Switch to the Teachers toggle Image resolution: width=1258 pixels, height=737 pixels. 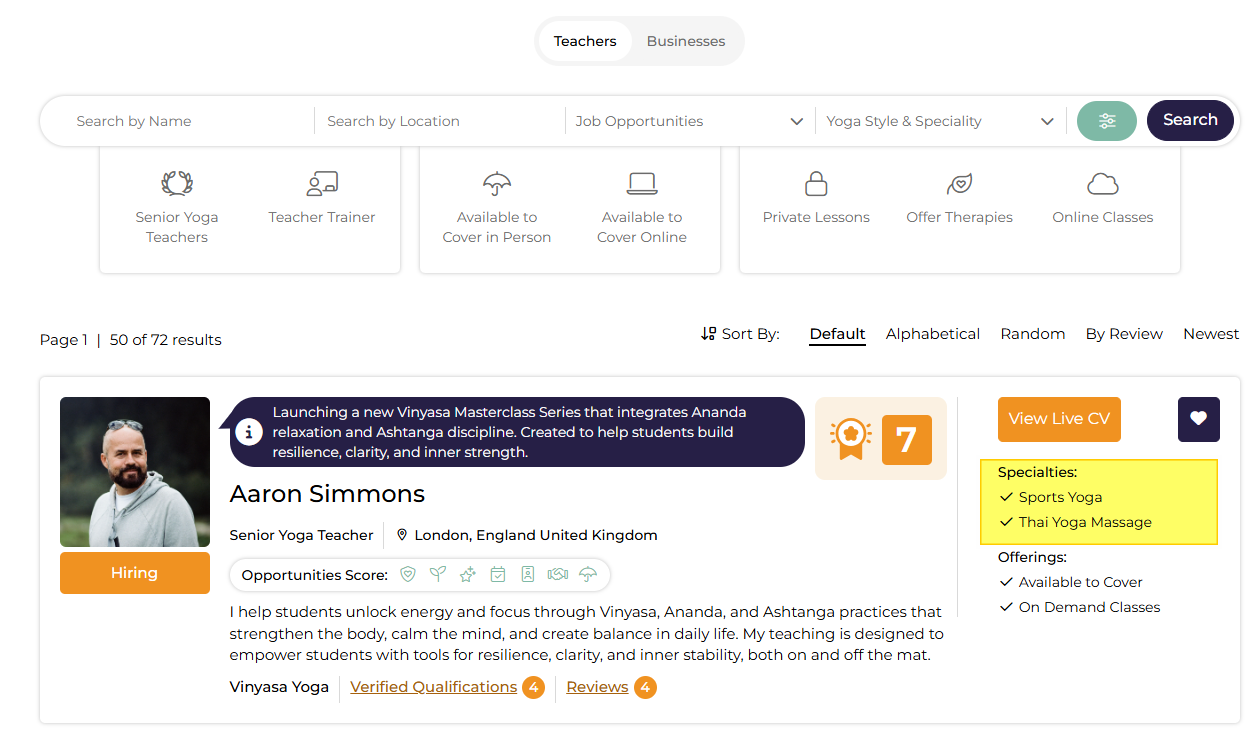585,41
